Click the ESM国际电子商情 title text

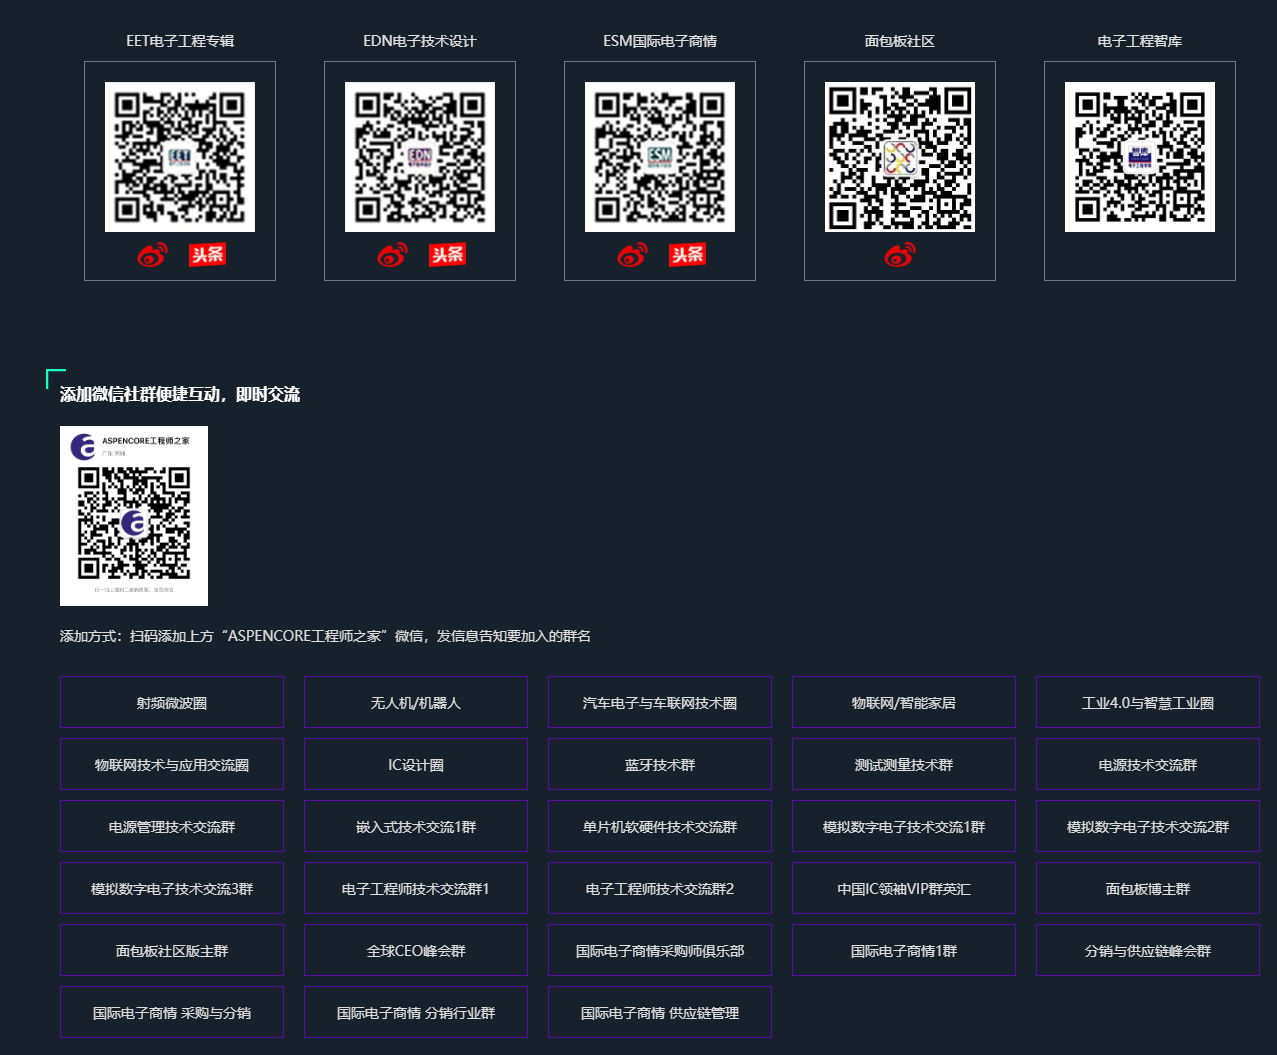tap(660, 41)
